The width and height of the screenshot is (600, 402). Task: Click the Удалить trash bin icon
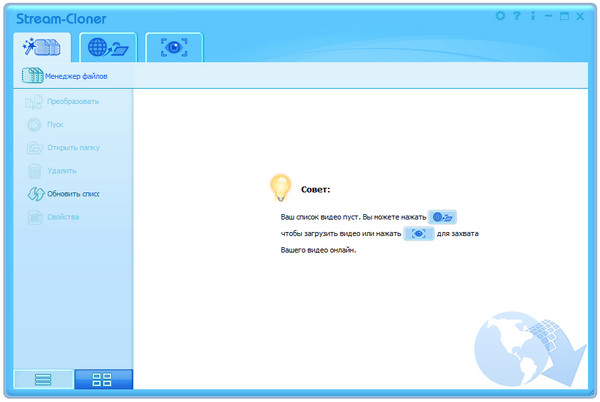34,171
